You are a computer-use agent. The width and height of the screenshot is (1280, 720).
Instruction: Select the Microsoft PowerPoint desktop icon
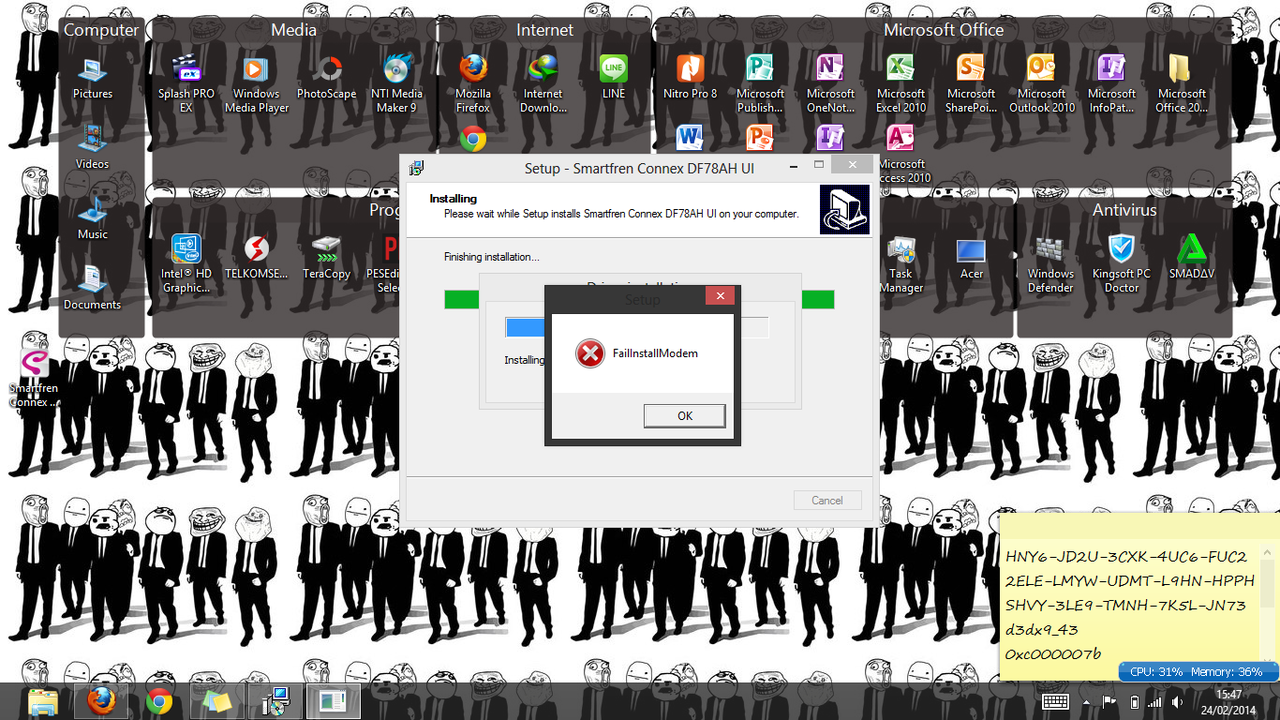tap(760, 137)
